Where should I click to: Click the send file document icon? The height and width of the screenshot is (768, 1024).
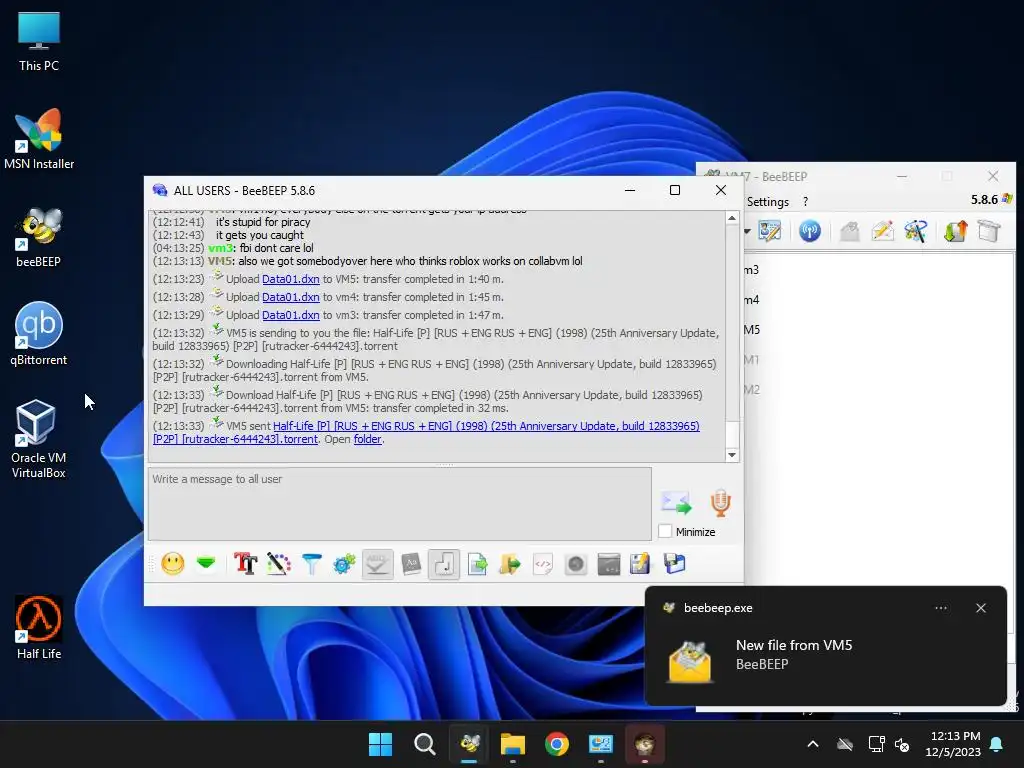click(477, 564)
